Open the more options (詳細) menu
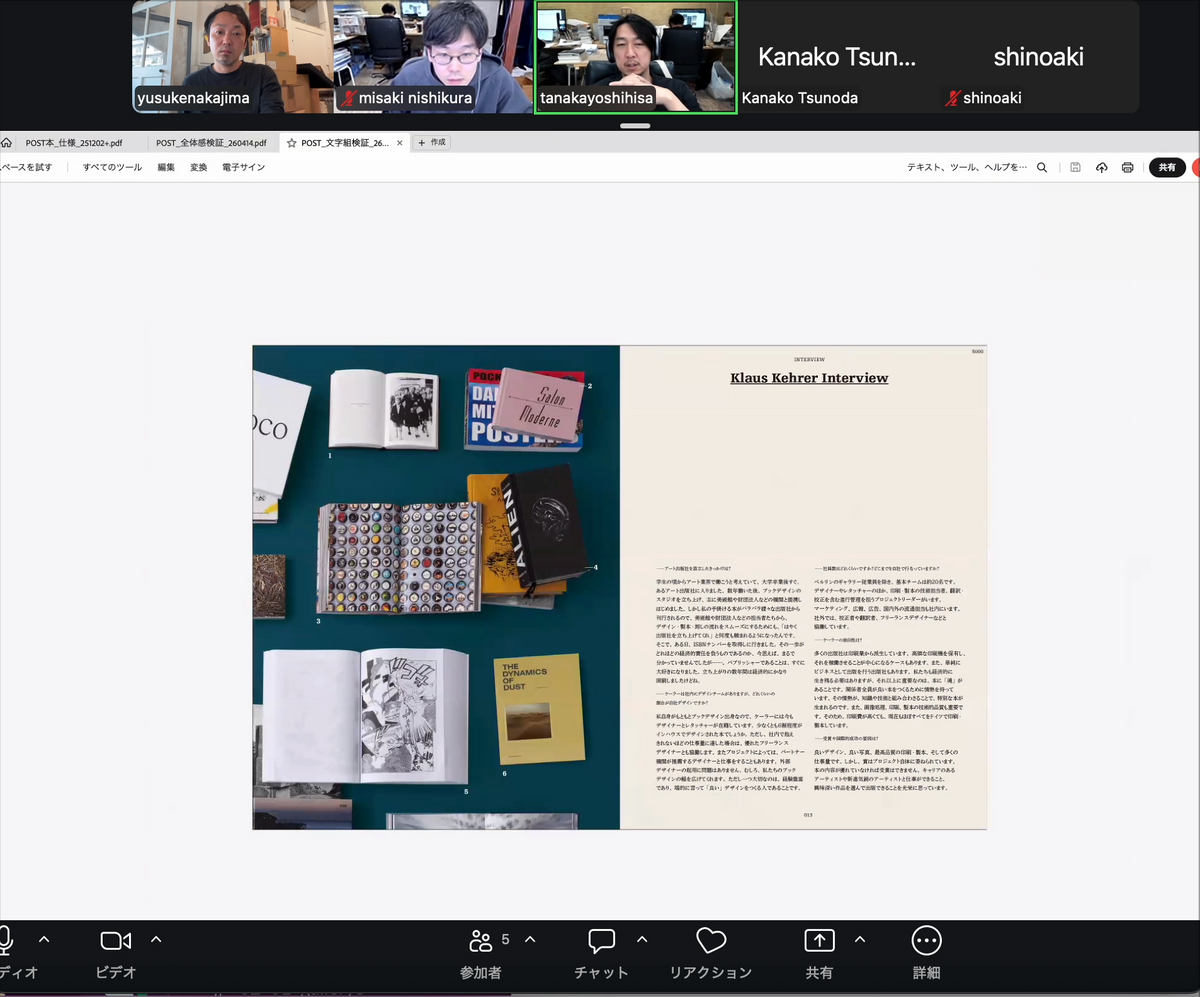The height and width of the screenshot is (997, 1200). tap(926, 941)
